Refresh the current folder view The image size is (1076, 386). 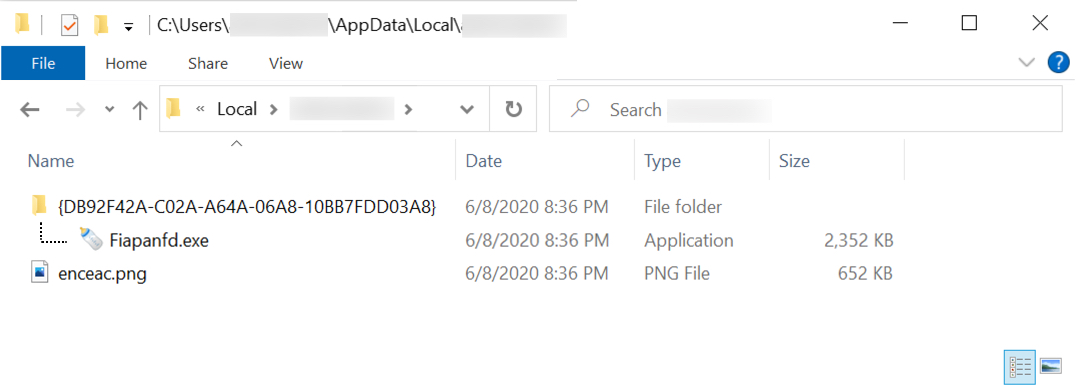click(513, 109)
